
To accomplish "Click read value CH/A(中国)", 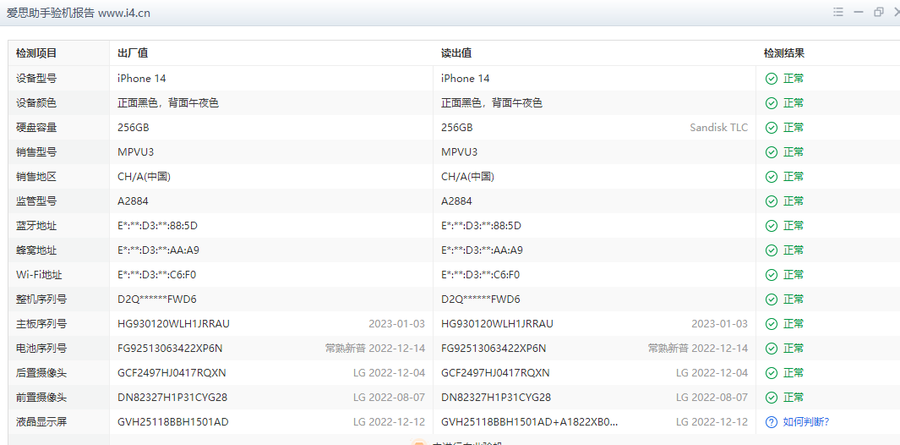I will pos(467,177).
